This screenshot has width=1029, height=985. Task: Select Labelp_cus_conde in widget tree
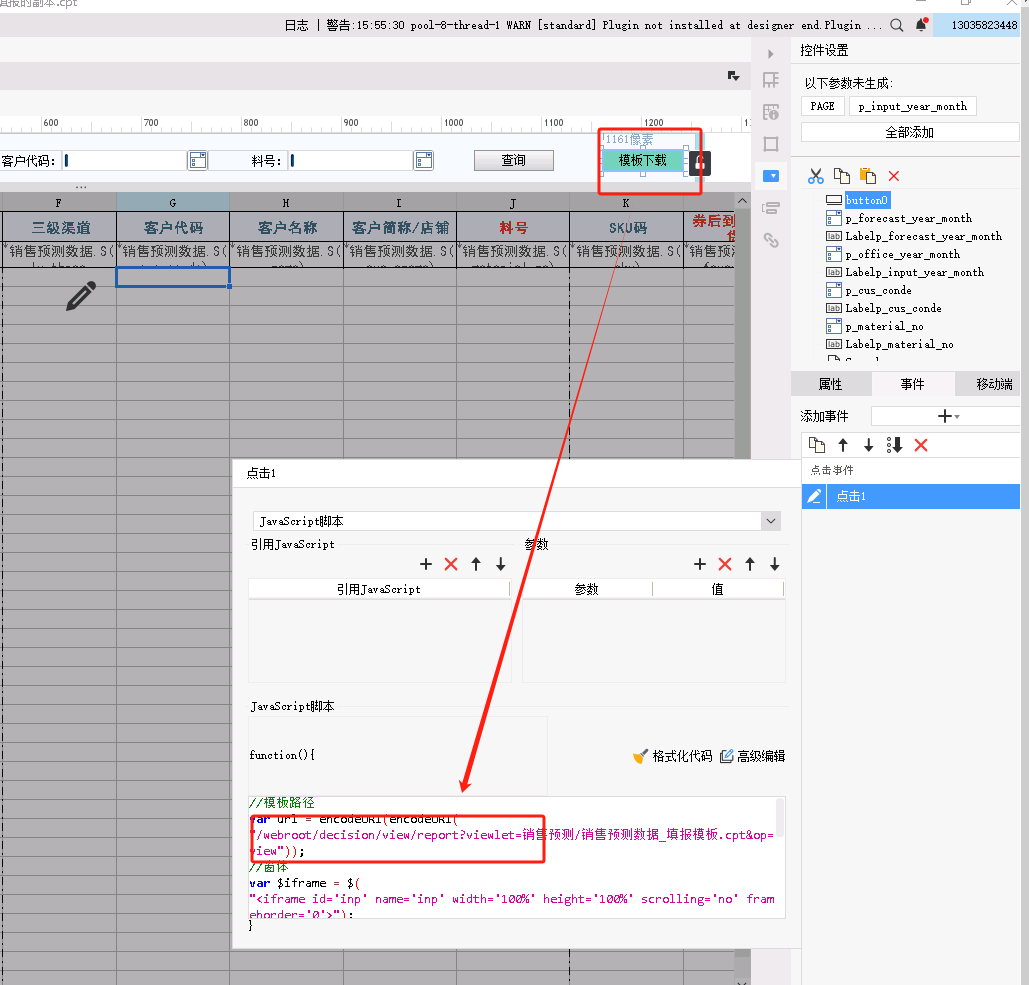tap(893, 308)
